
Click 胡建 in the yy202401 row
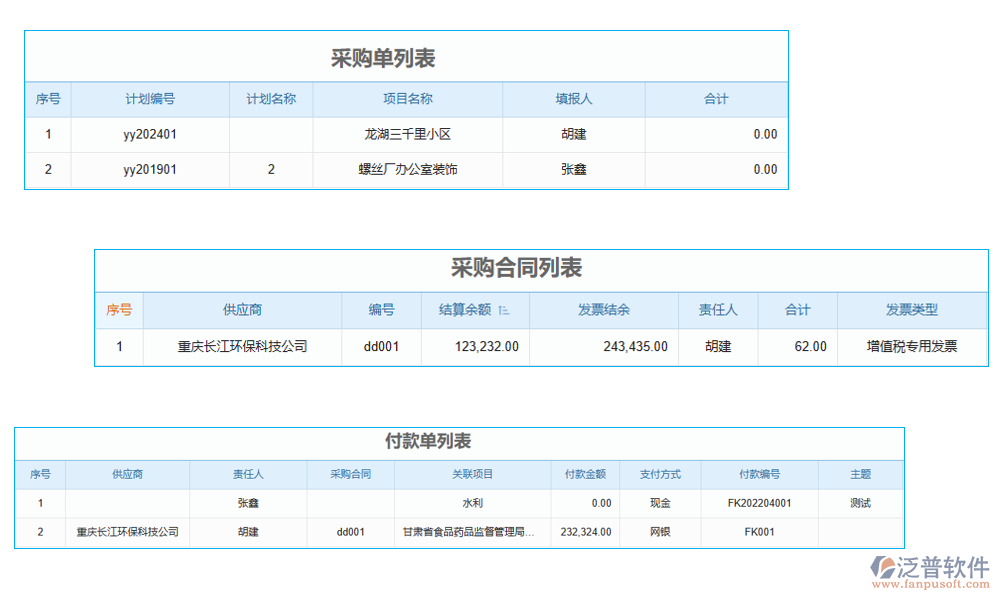point(573,135)
